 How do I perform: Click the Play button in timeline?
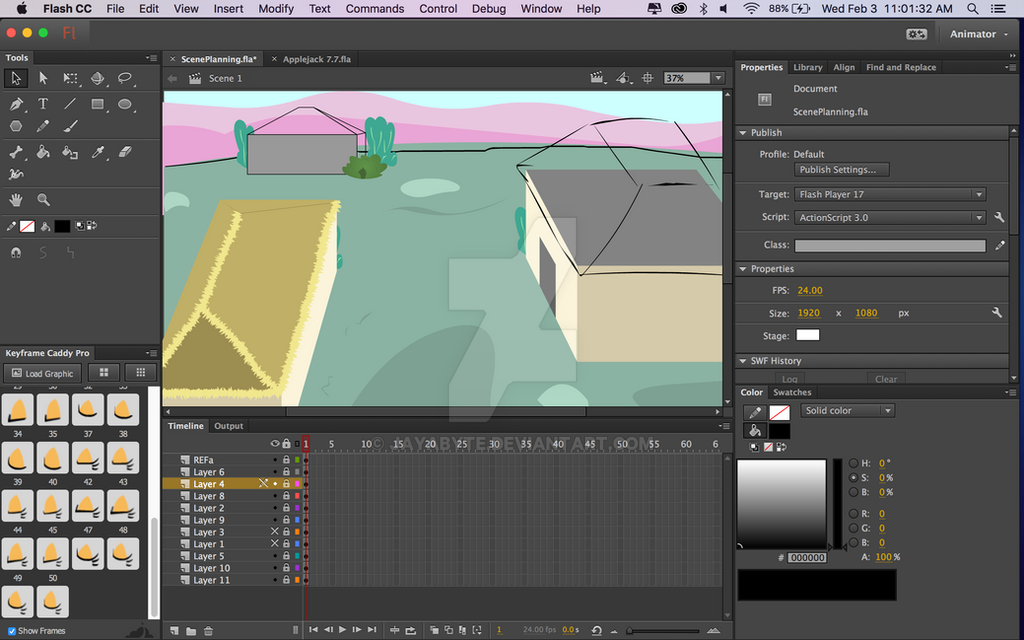[x=342, y=630]
